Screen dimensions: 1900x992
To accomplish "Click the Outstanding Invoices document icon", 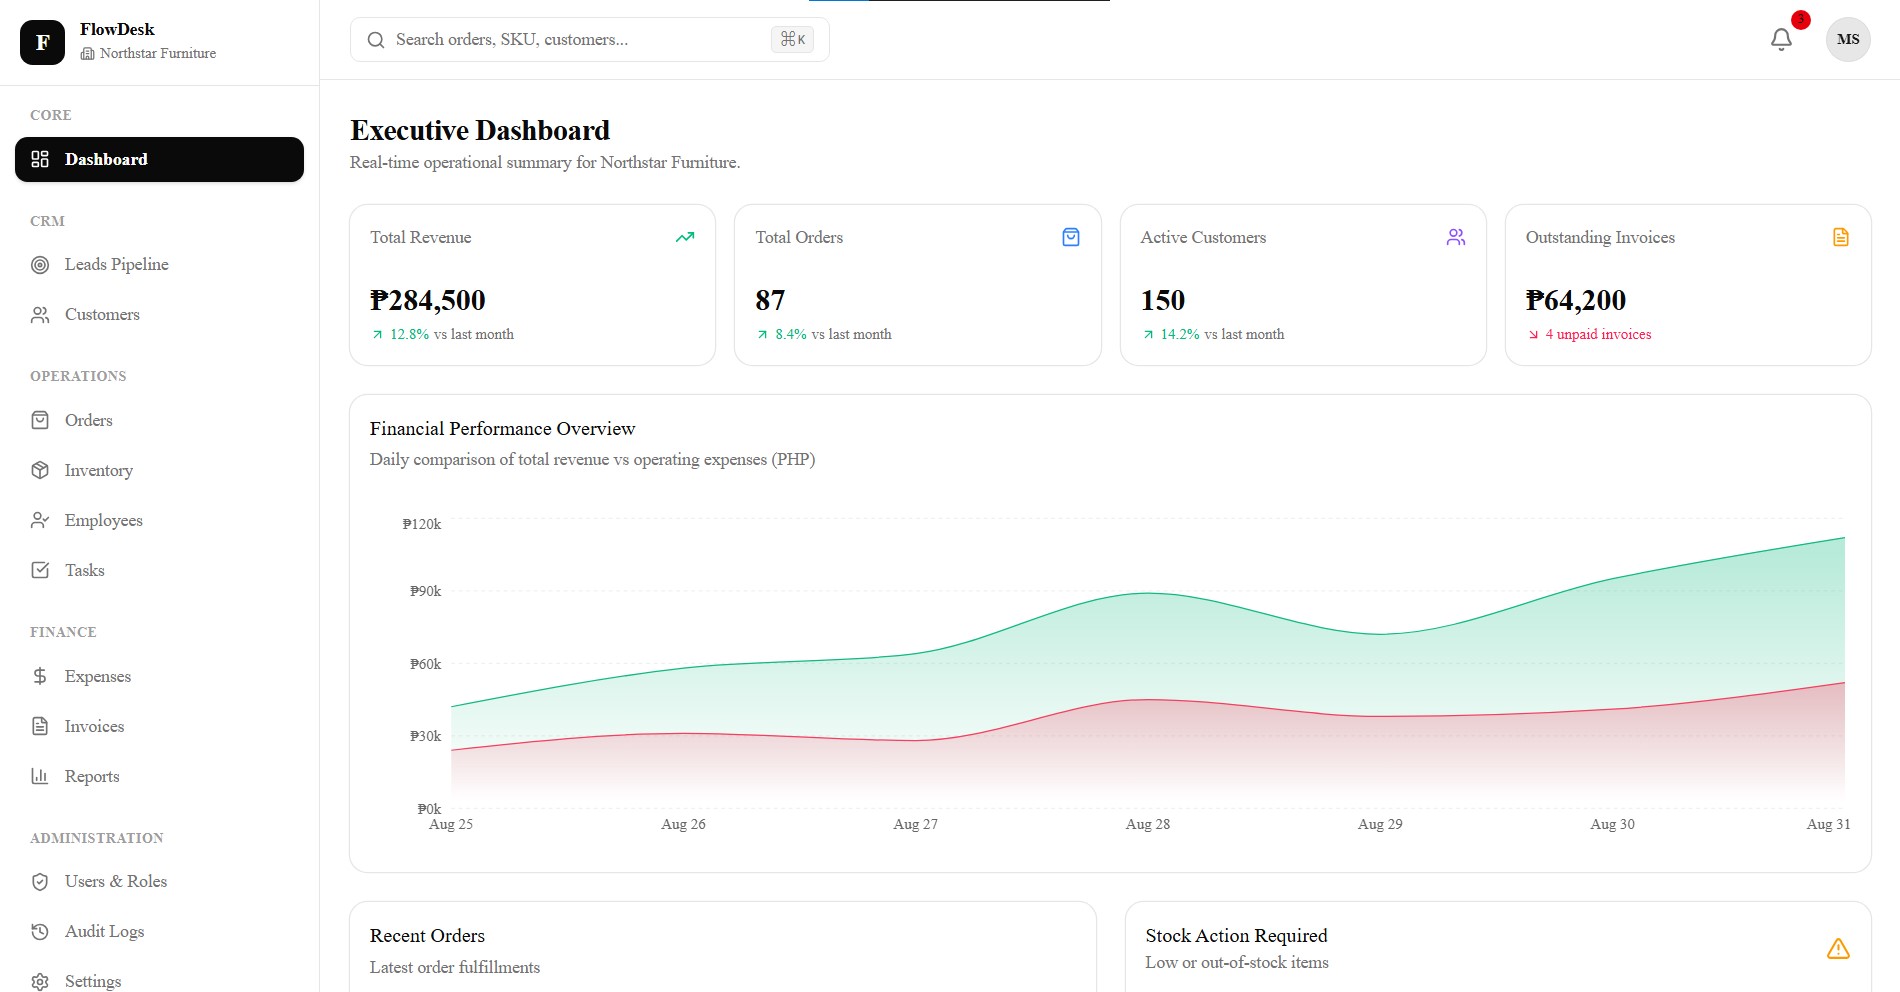I will [1841, 237].
